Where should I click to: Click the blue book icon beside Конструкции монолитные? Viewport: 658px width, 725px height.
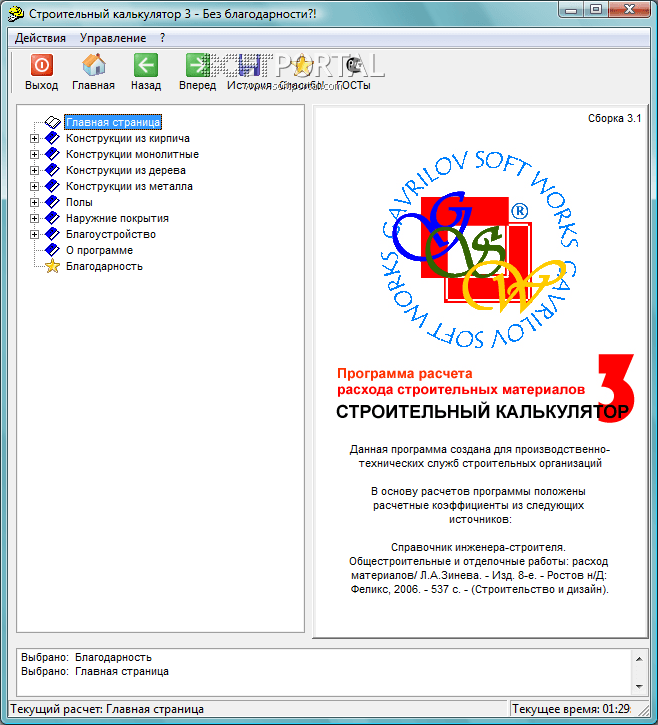coord(52,154)
